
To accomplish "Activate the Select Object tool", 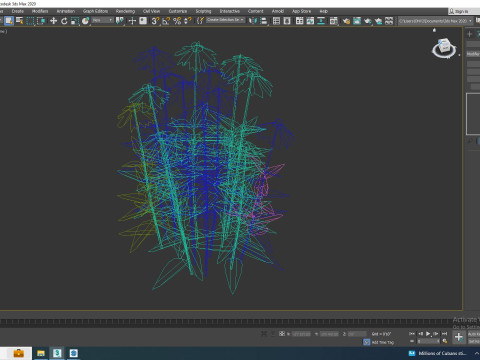I will click(9, 21).
